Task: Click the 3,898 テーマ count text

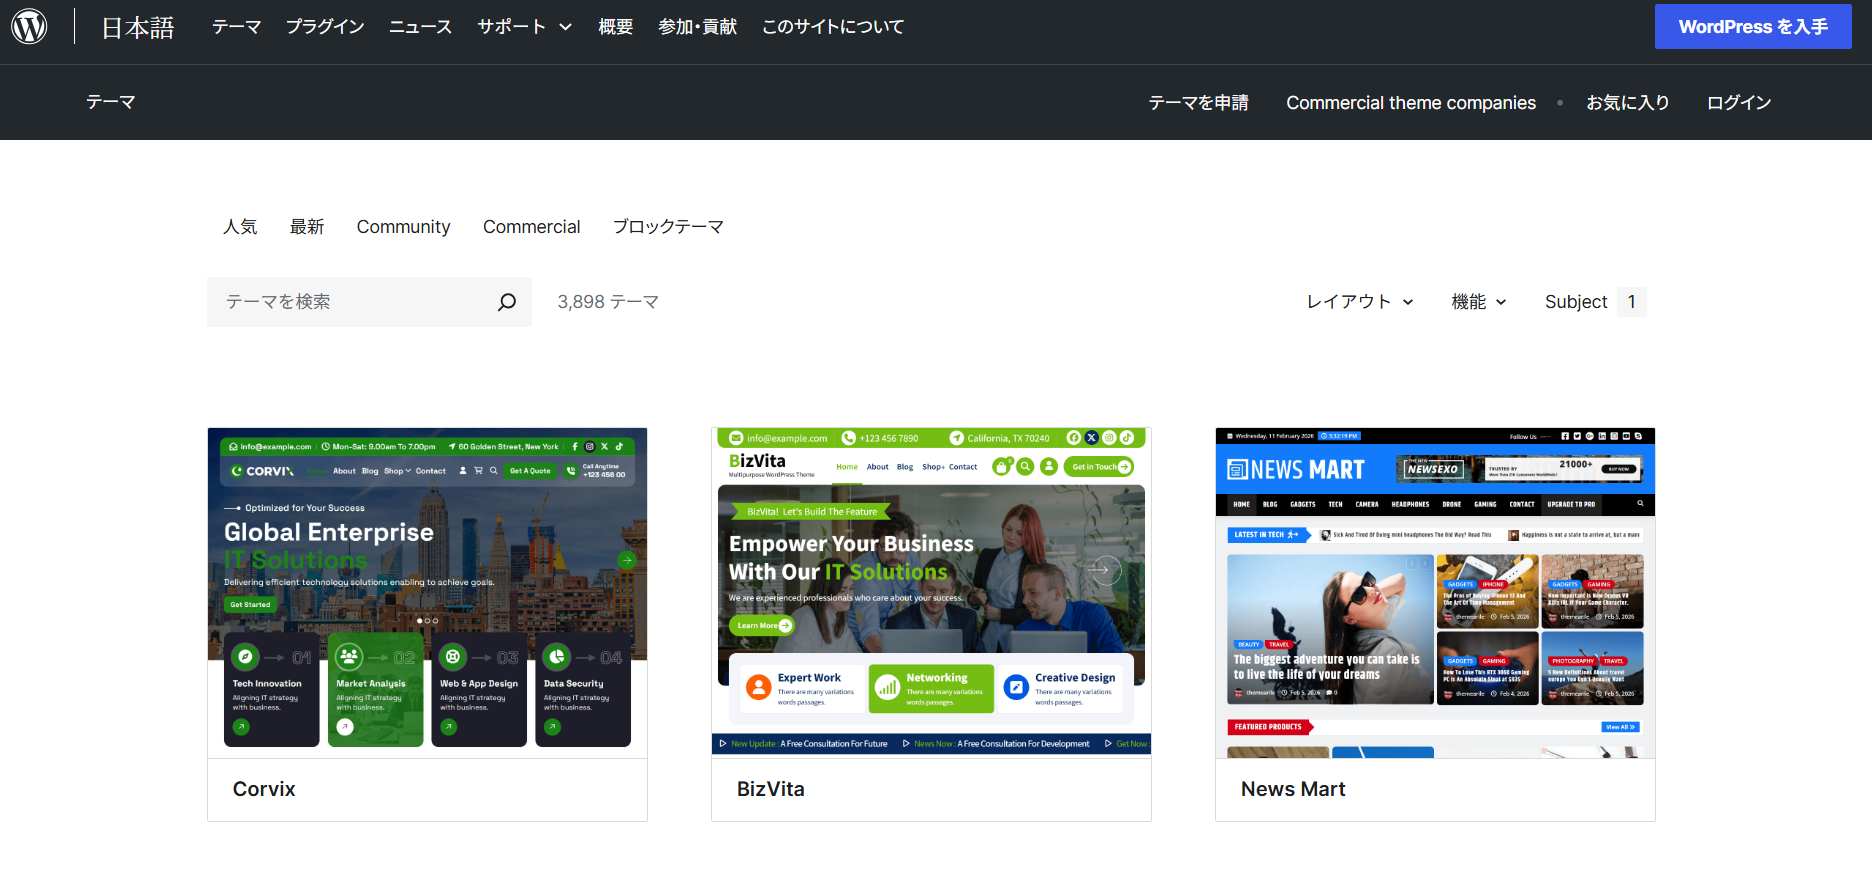Action: point(608,302)
